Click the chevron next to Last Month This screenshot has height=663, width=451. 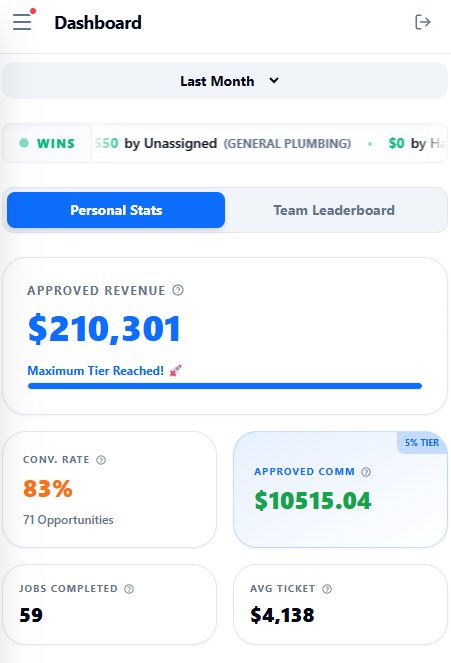[x=274, y=80]
